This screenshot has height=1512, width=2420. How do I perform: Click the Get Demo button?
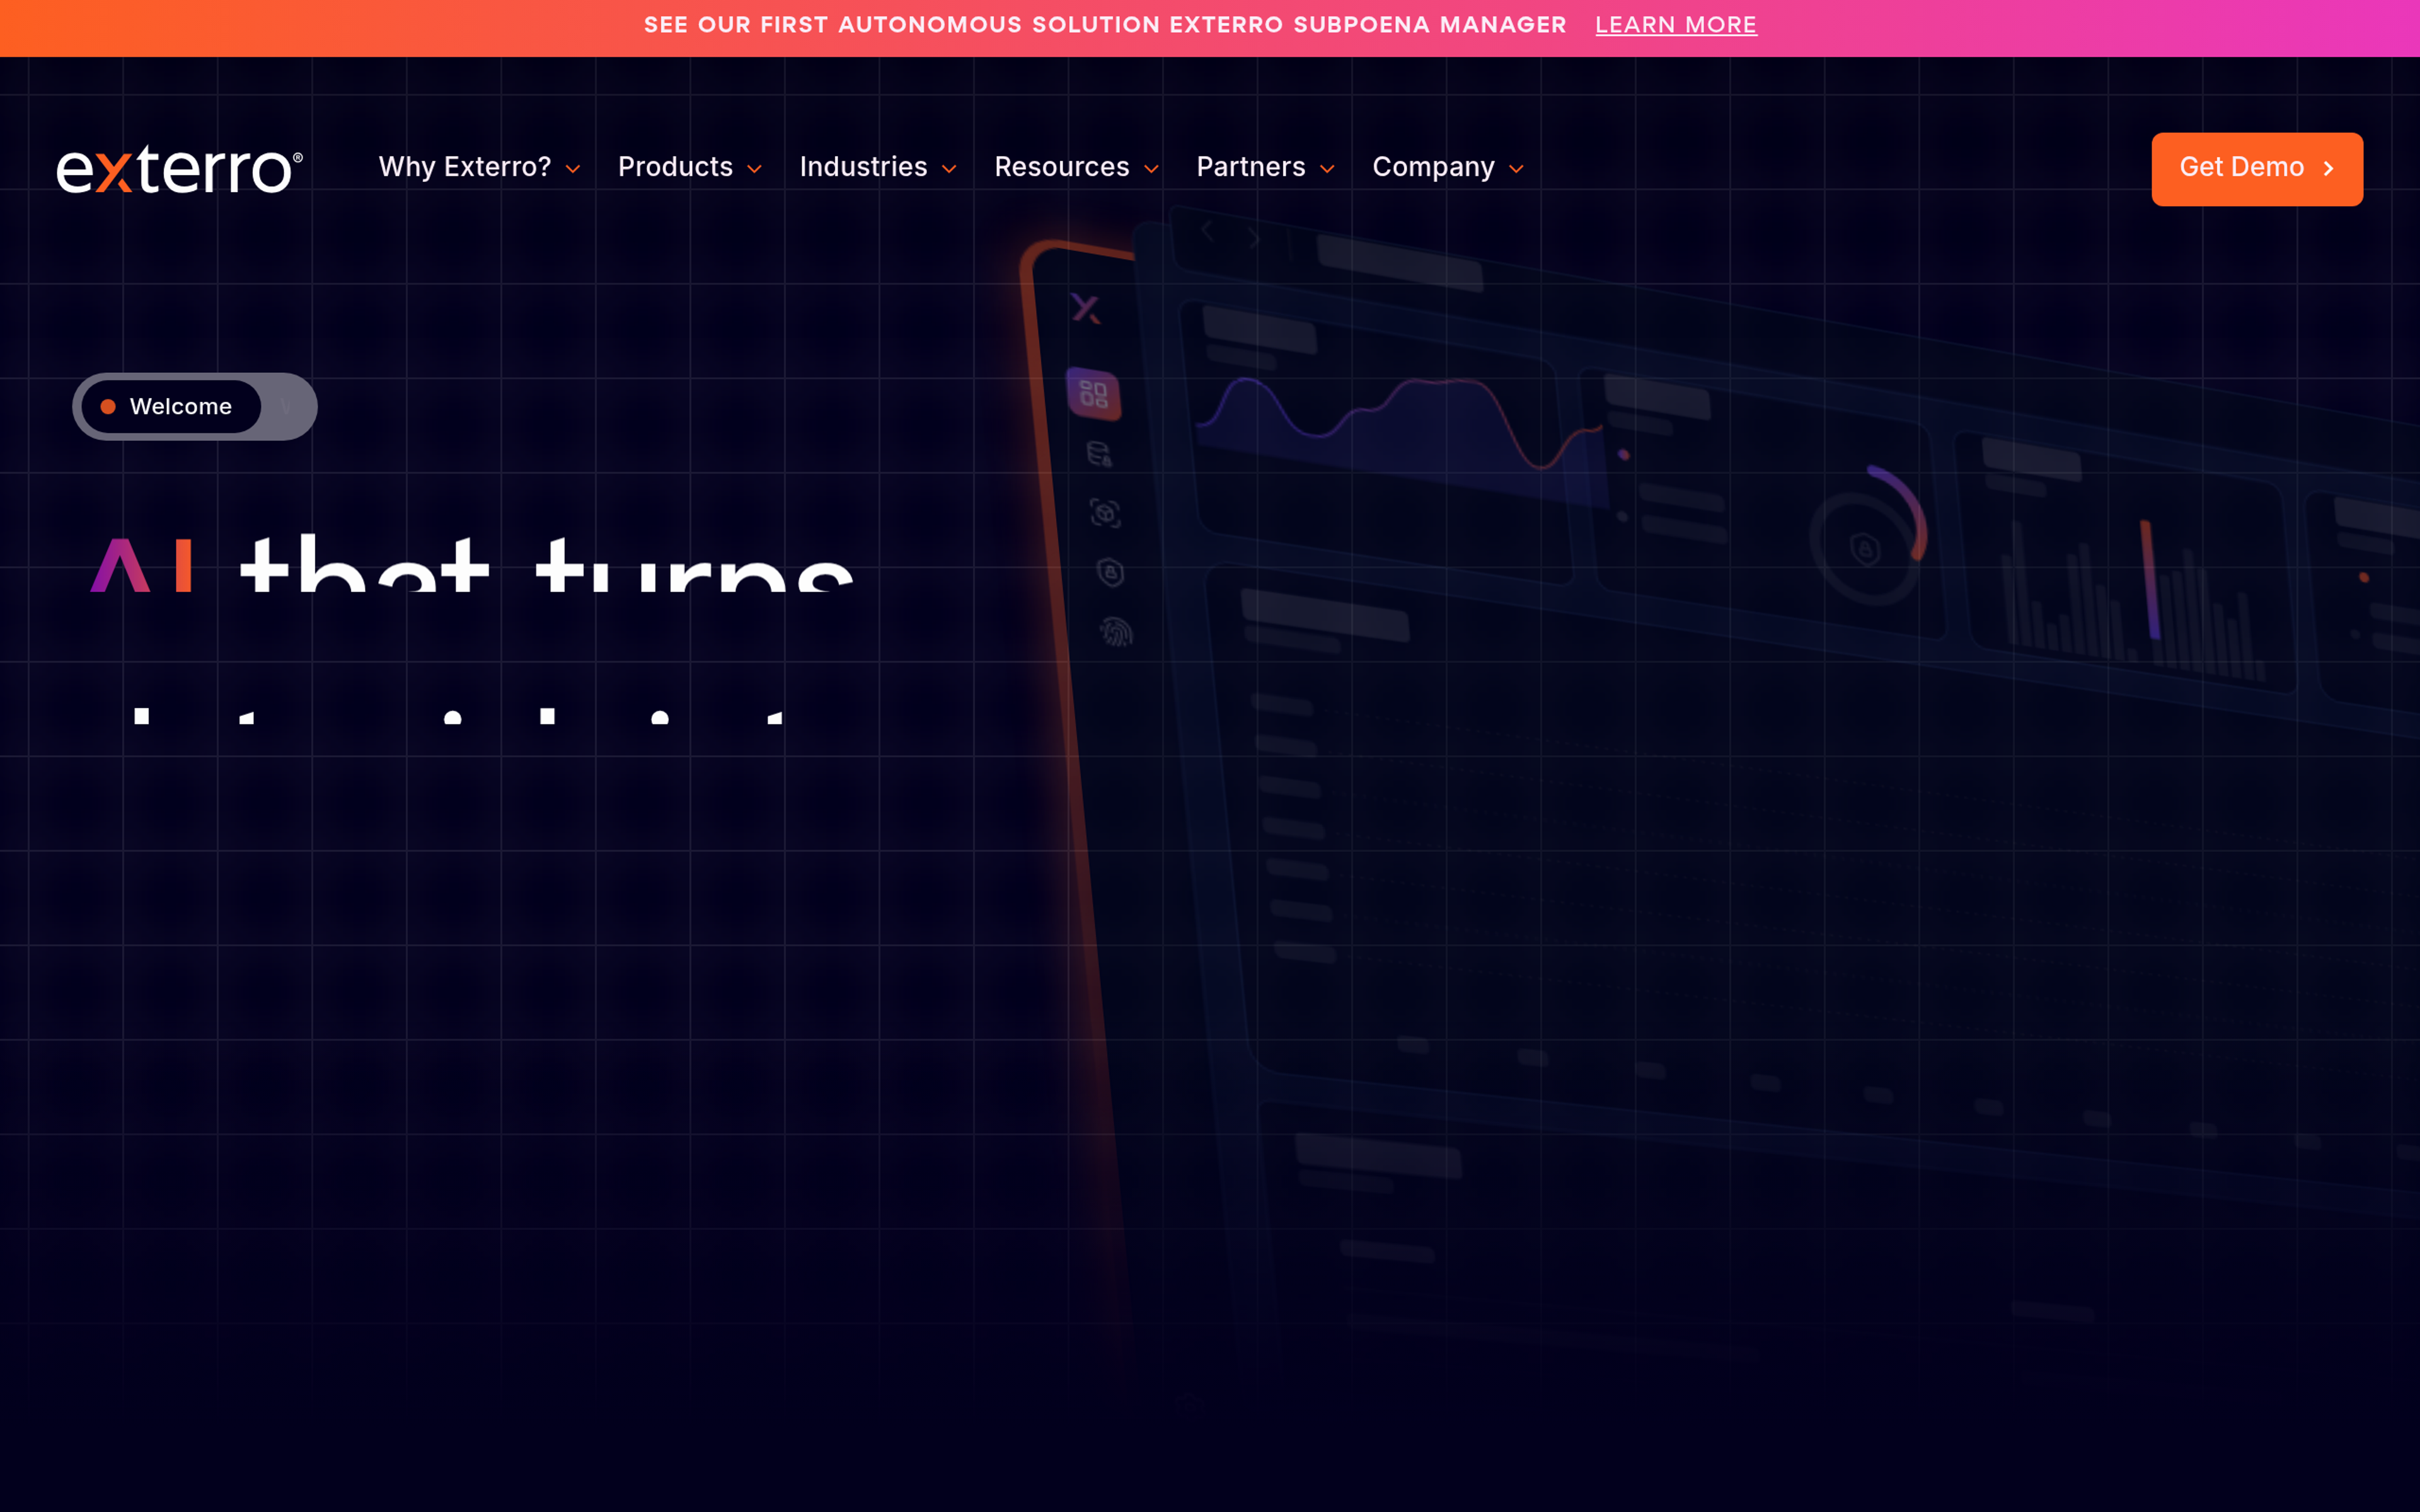point(2257,169)
